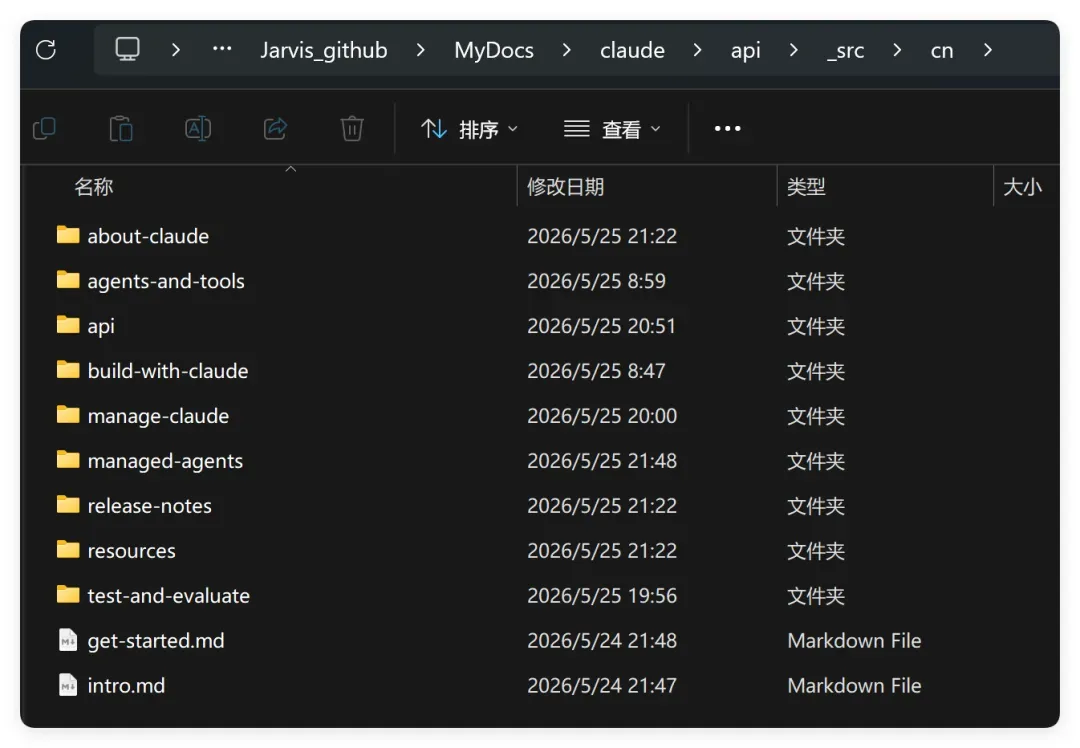Expand chevron after _src breadcrumb
Viewport: 1080px width, 748px height.
coord(897,50)
